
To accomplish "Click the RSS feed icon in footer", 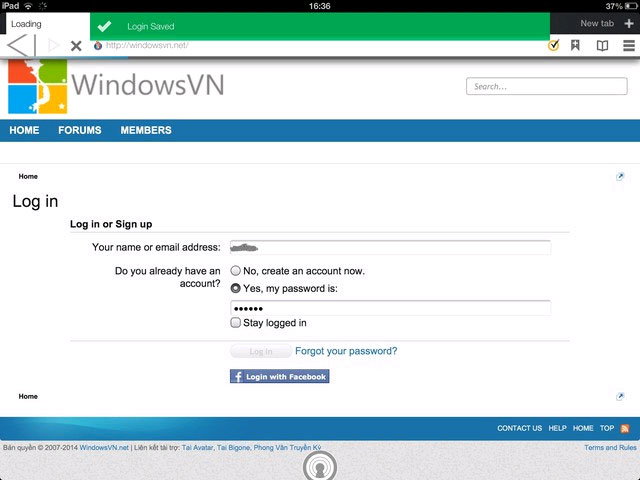I will pos(625,428).
